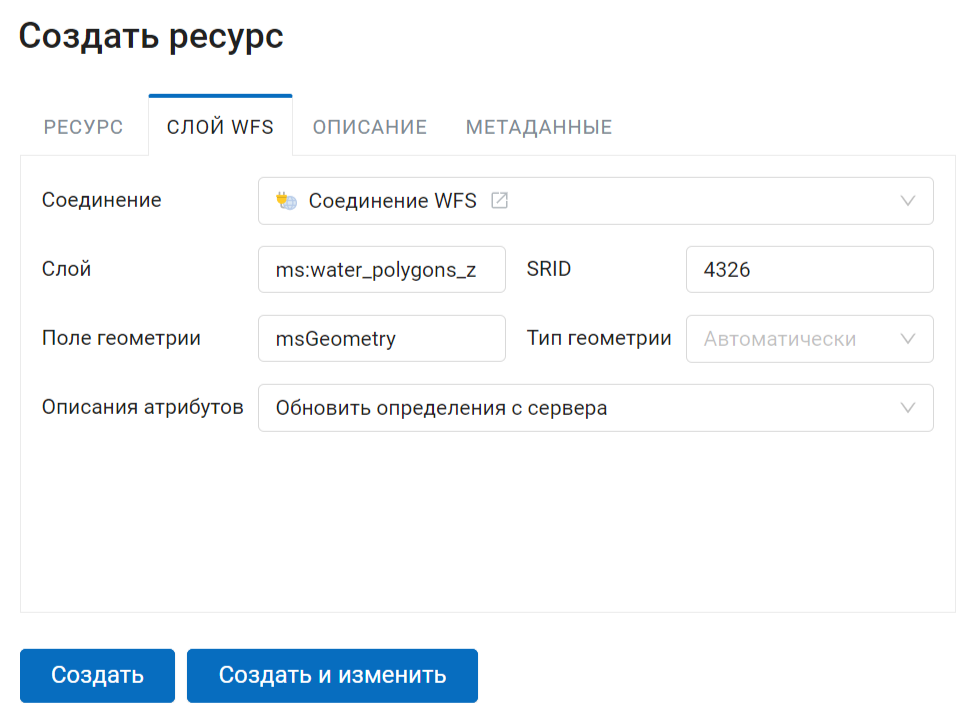Focus the Слой input field

click(x=382, y=270)
